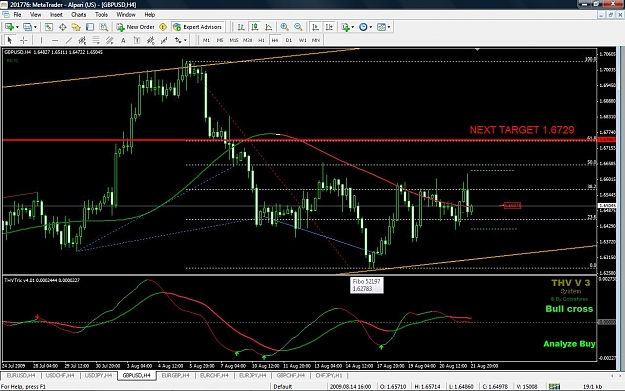The width and height of the screenshot is (625, 391).
Task: Switch to M5 timeframe
Action: [220, 40]
